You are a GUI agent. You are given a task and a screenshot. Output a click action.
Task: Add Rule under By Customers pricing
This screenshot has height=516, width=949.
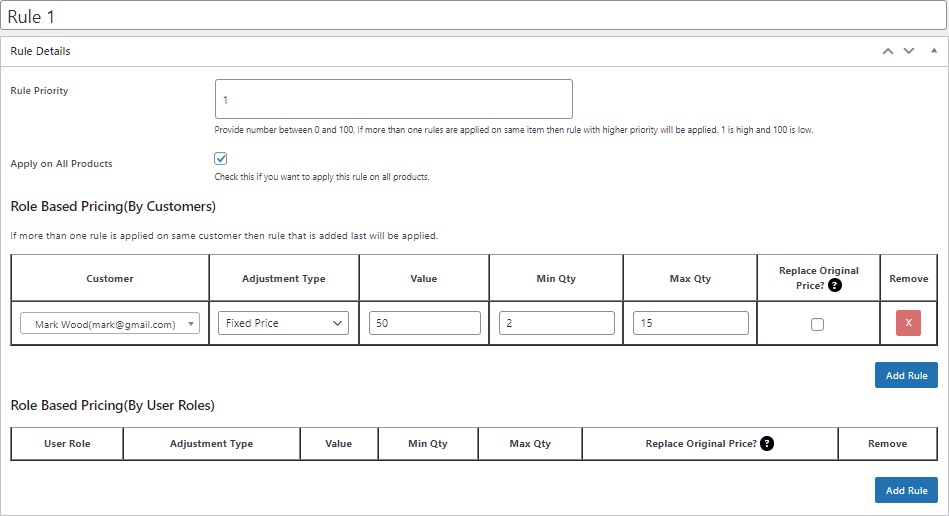point(906,376)
